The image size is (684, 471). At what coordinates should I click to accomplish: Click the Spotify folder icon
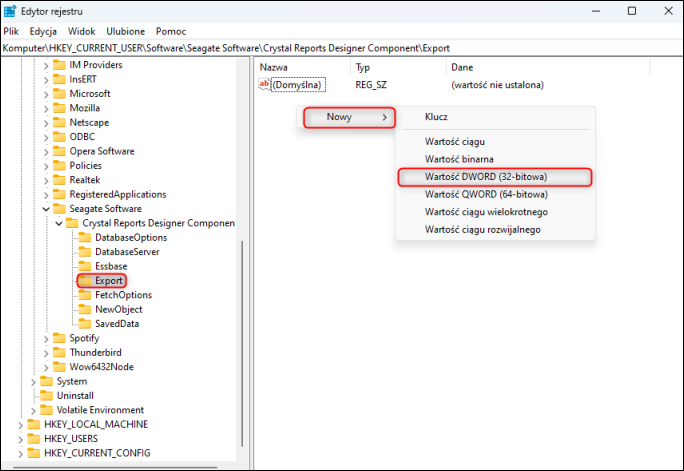pos(59,338)
